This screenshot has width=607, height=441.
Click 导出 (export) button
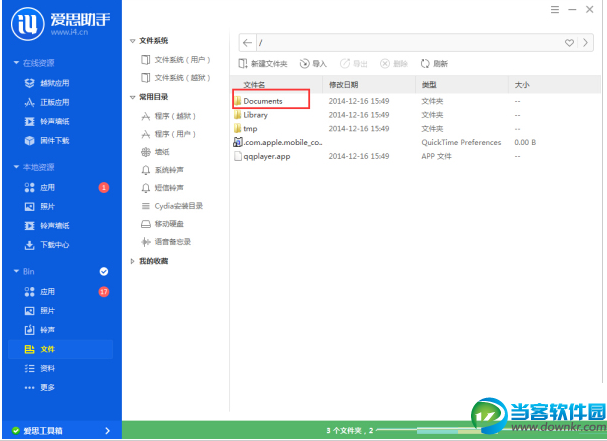(x=353, y=63)
